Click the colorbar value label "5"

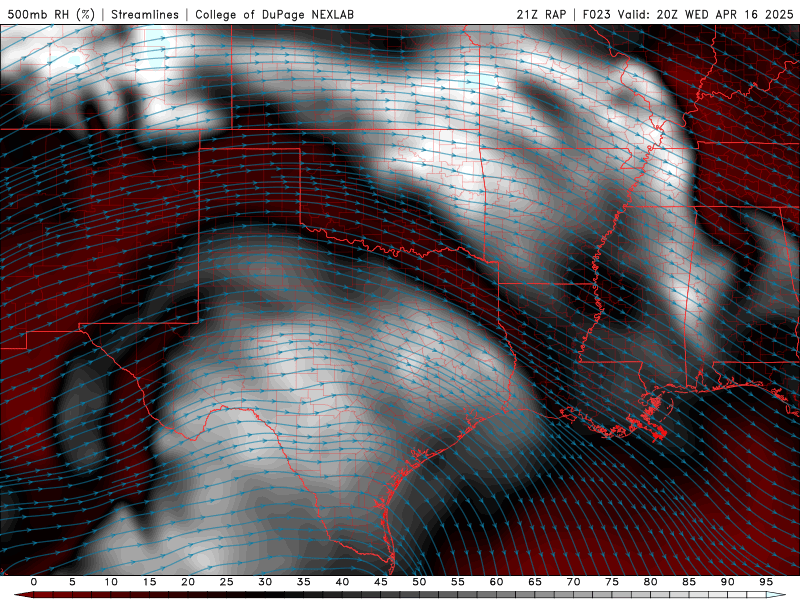coord(72,582)
